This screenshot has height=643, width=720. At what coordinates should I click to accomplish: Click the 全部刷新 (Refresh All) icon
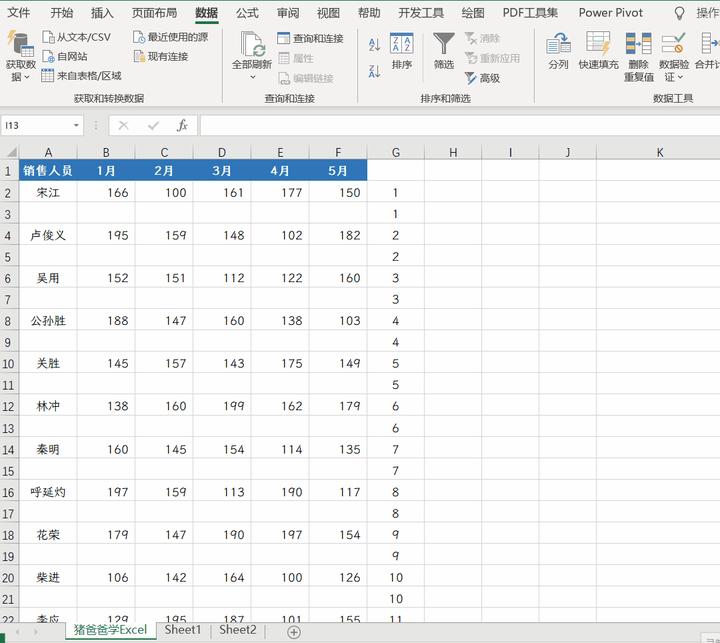252,45
